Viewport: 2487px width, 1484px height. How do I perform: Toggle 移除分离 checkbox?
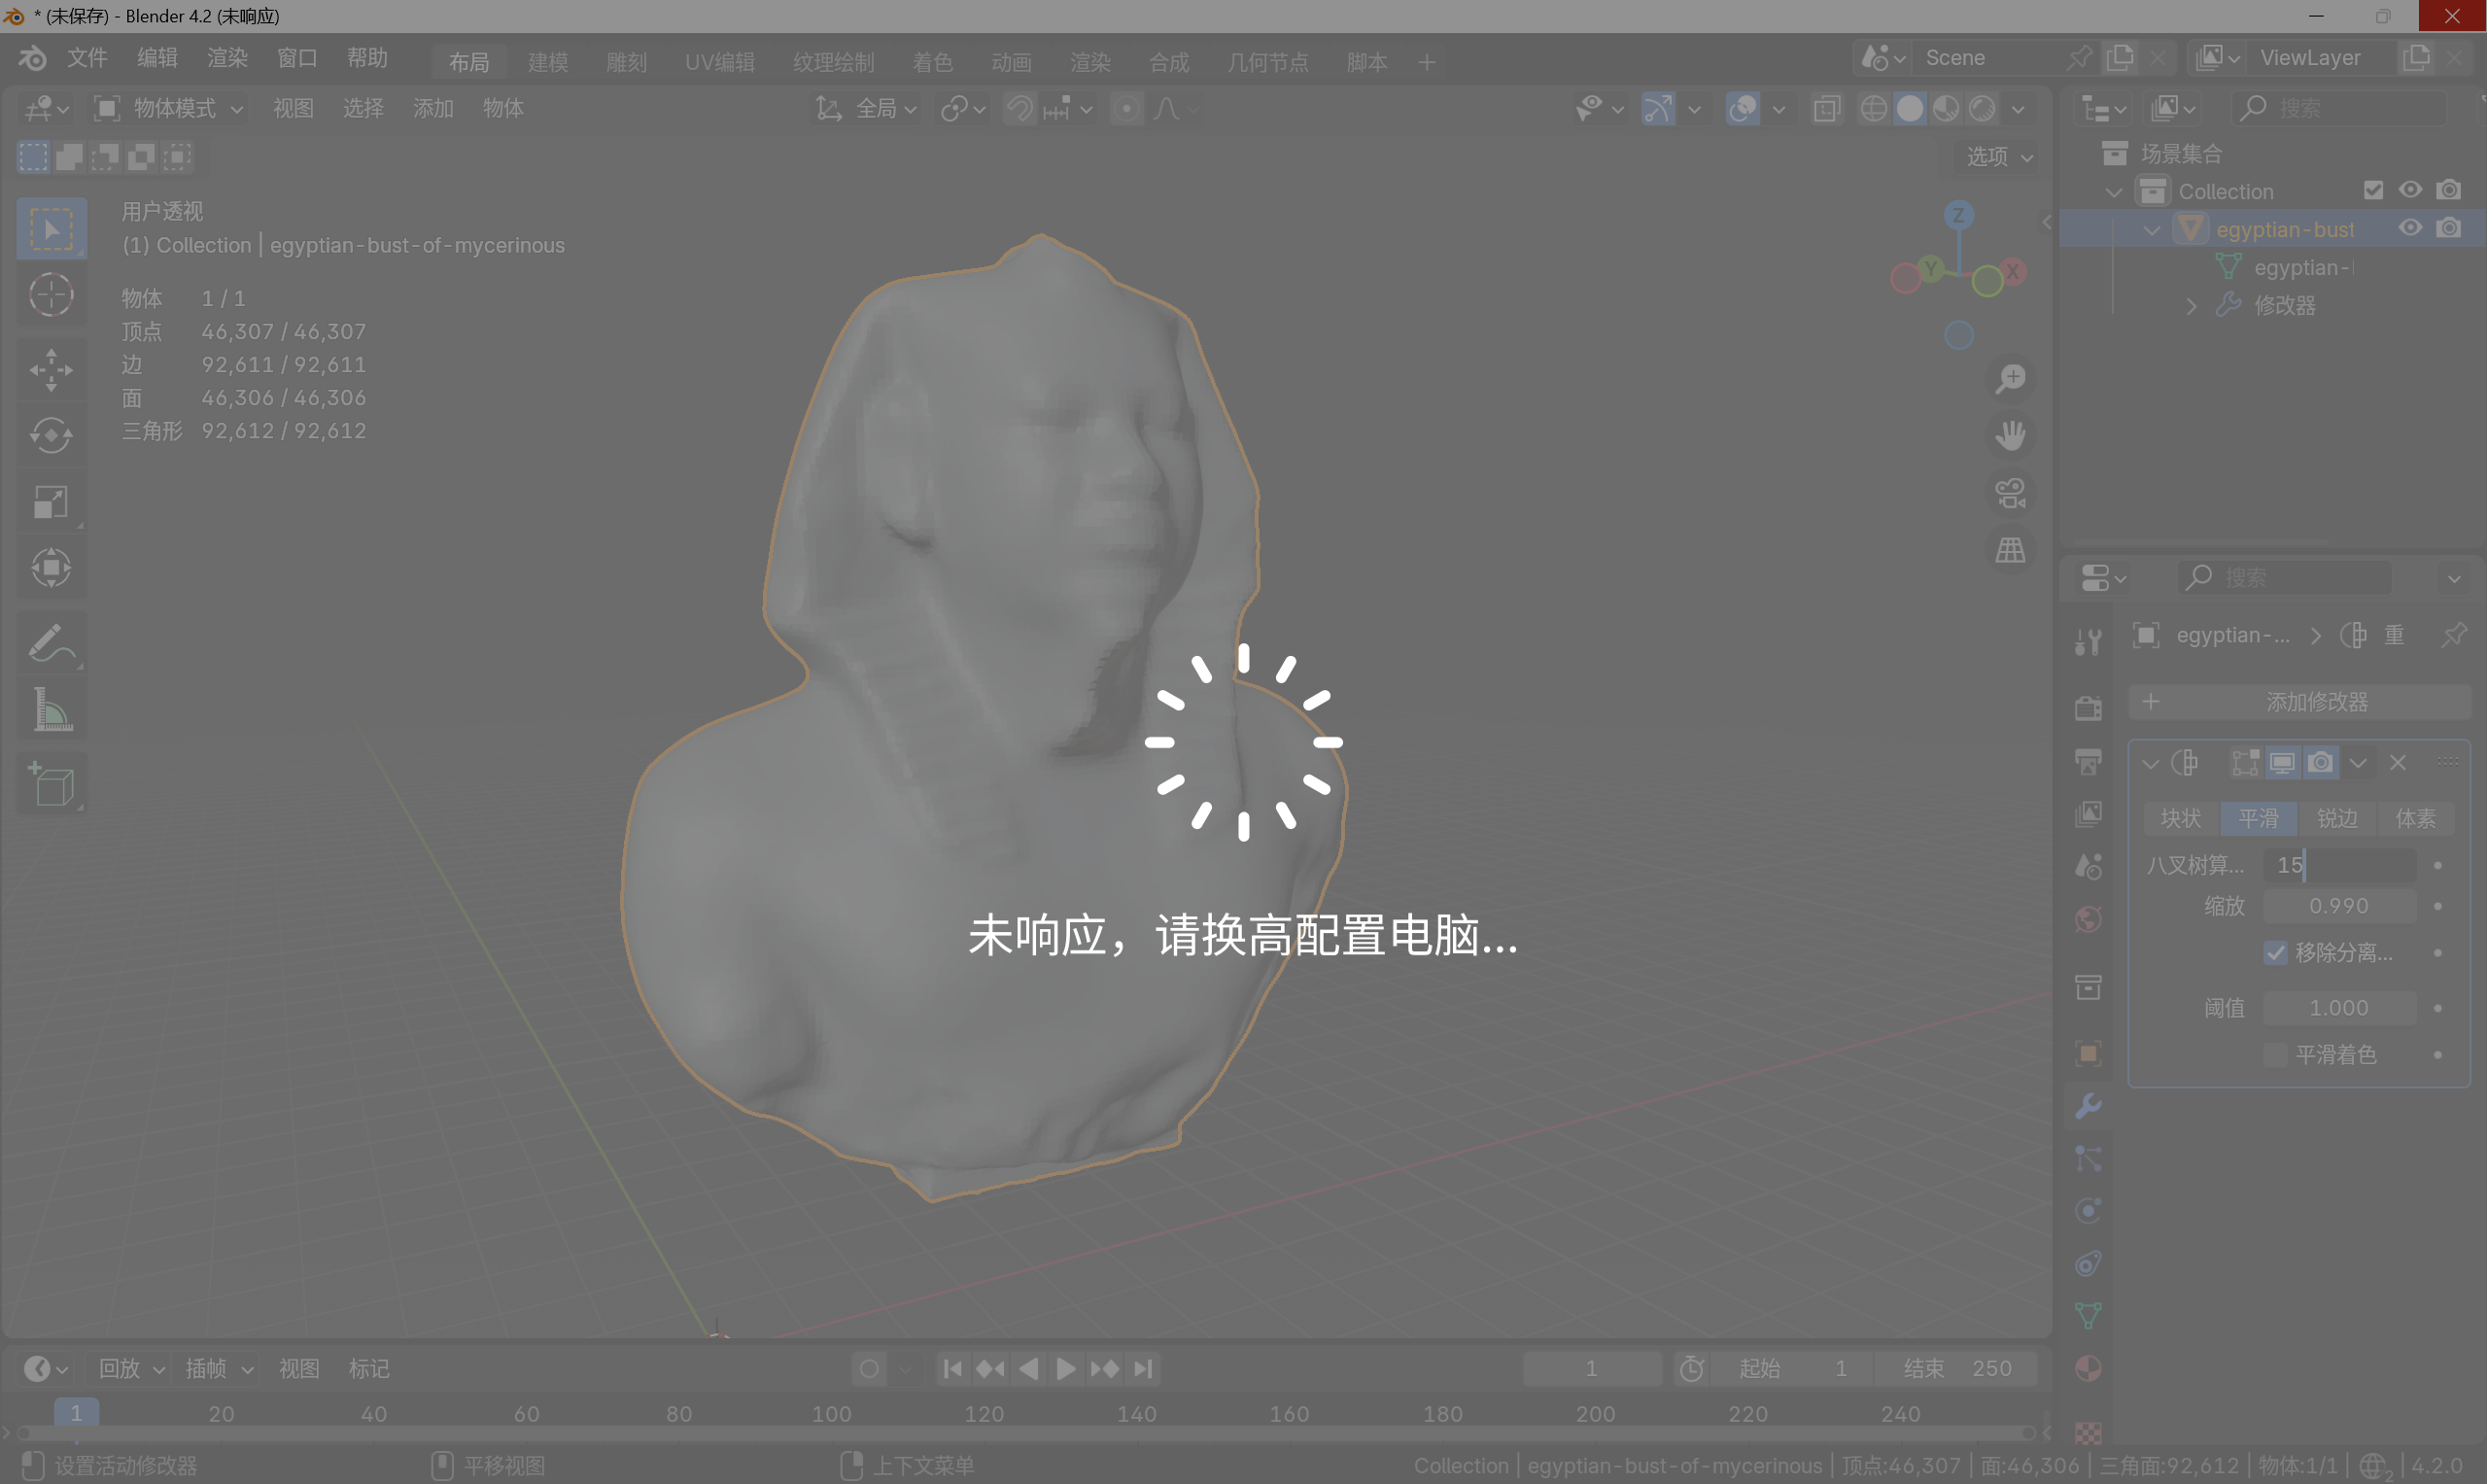coord(2275,952)
